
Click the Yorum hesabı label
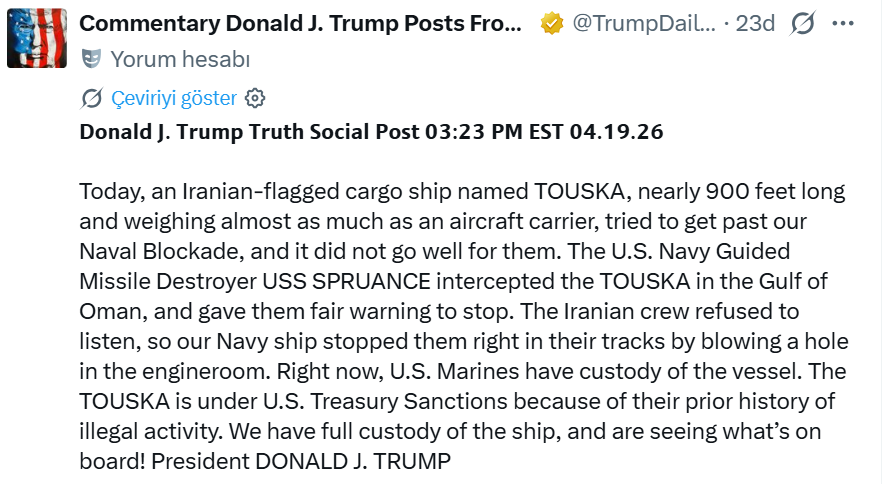coord(180,60)
